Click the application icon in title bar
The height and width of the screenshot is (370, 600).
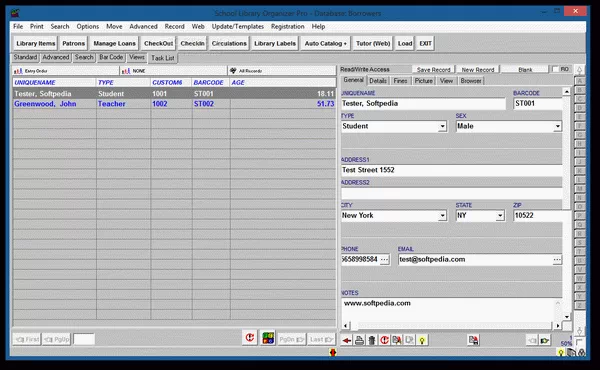coord(15,13)
